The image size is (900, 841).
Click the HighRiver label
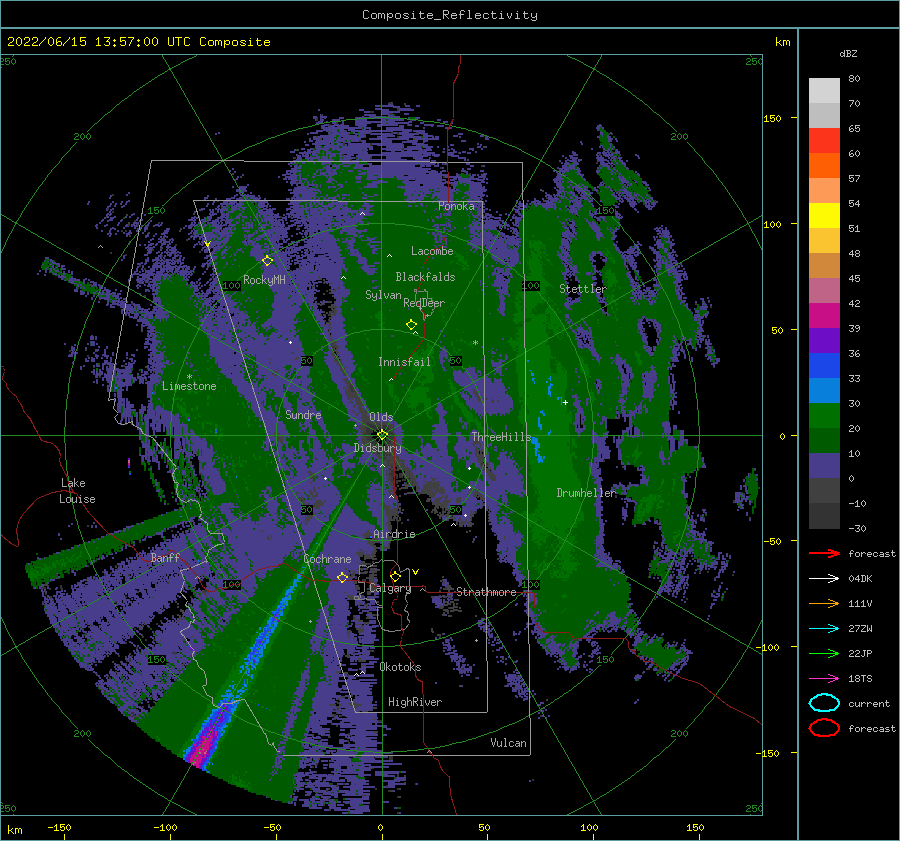coord(415,702)
